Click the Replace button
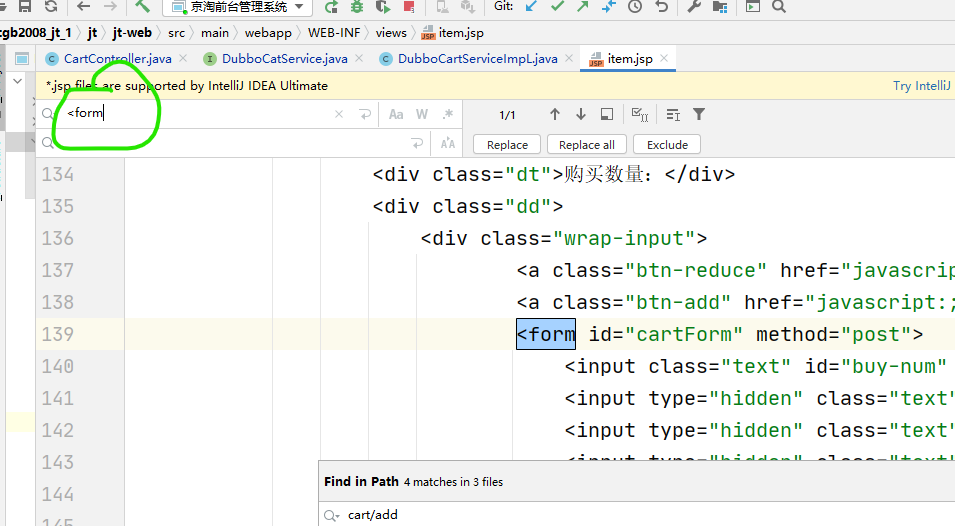This screenshot has height=526, width=955. (507, 145)
